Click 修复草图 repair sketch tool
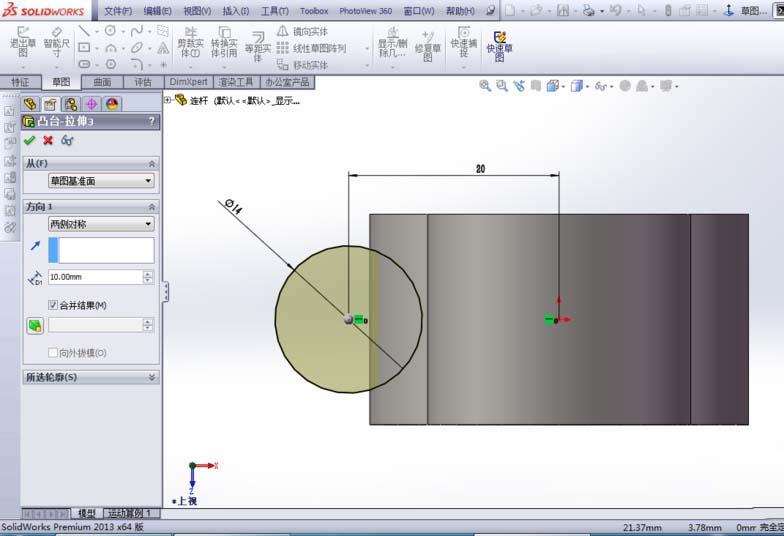Viewport: 784px width, 536px height. pyautogui.click(x=428, y=46)
